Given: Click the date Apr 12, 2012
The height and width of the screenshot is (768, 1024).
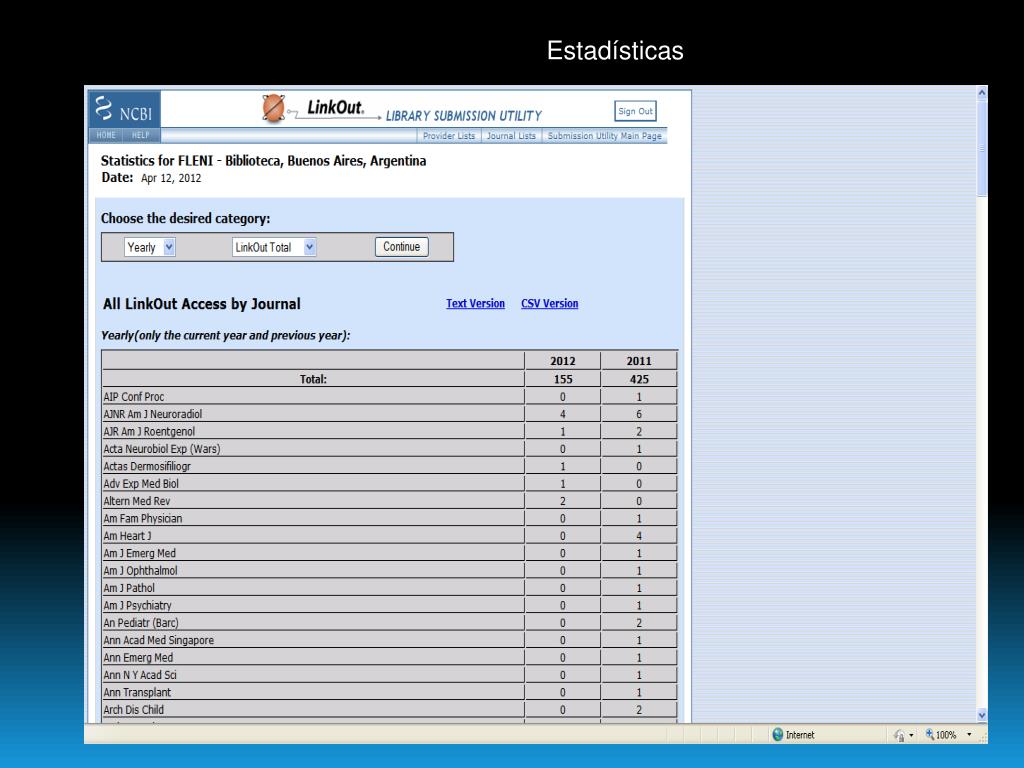Looking at the screenshot, I should (x=171, y=178).
